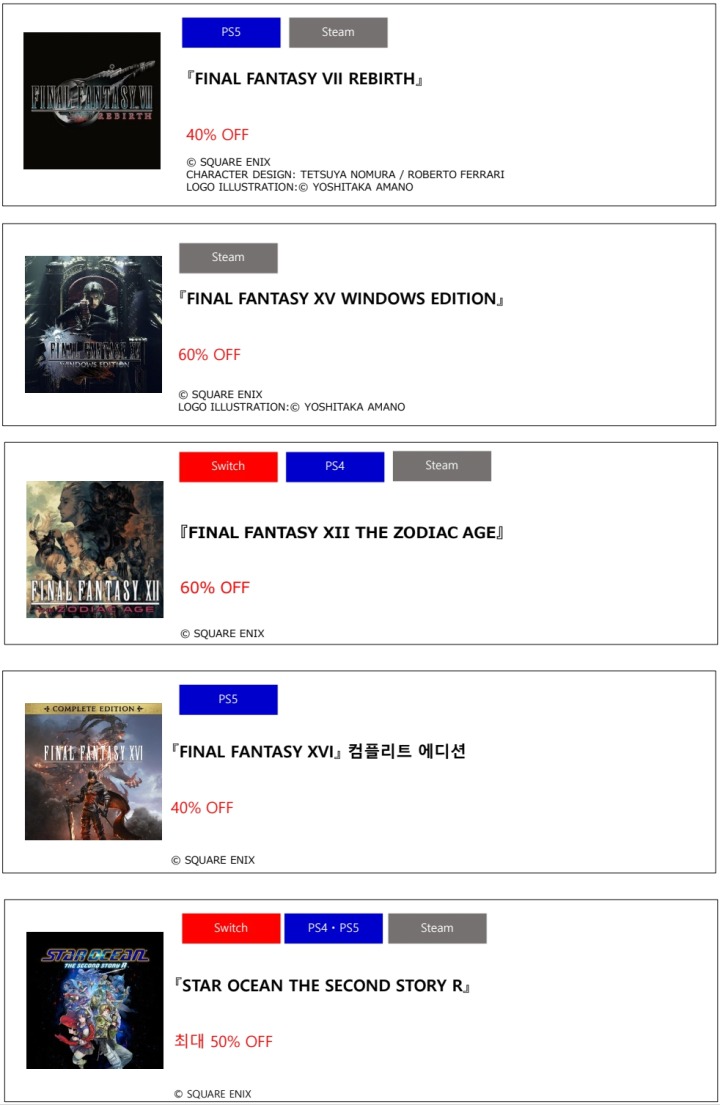Image resolution: width=720 pixels, height=1105 pixels.
Task: Select the Steam button for FF VII Rebirth
Action: (x=338, y=32)
